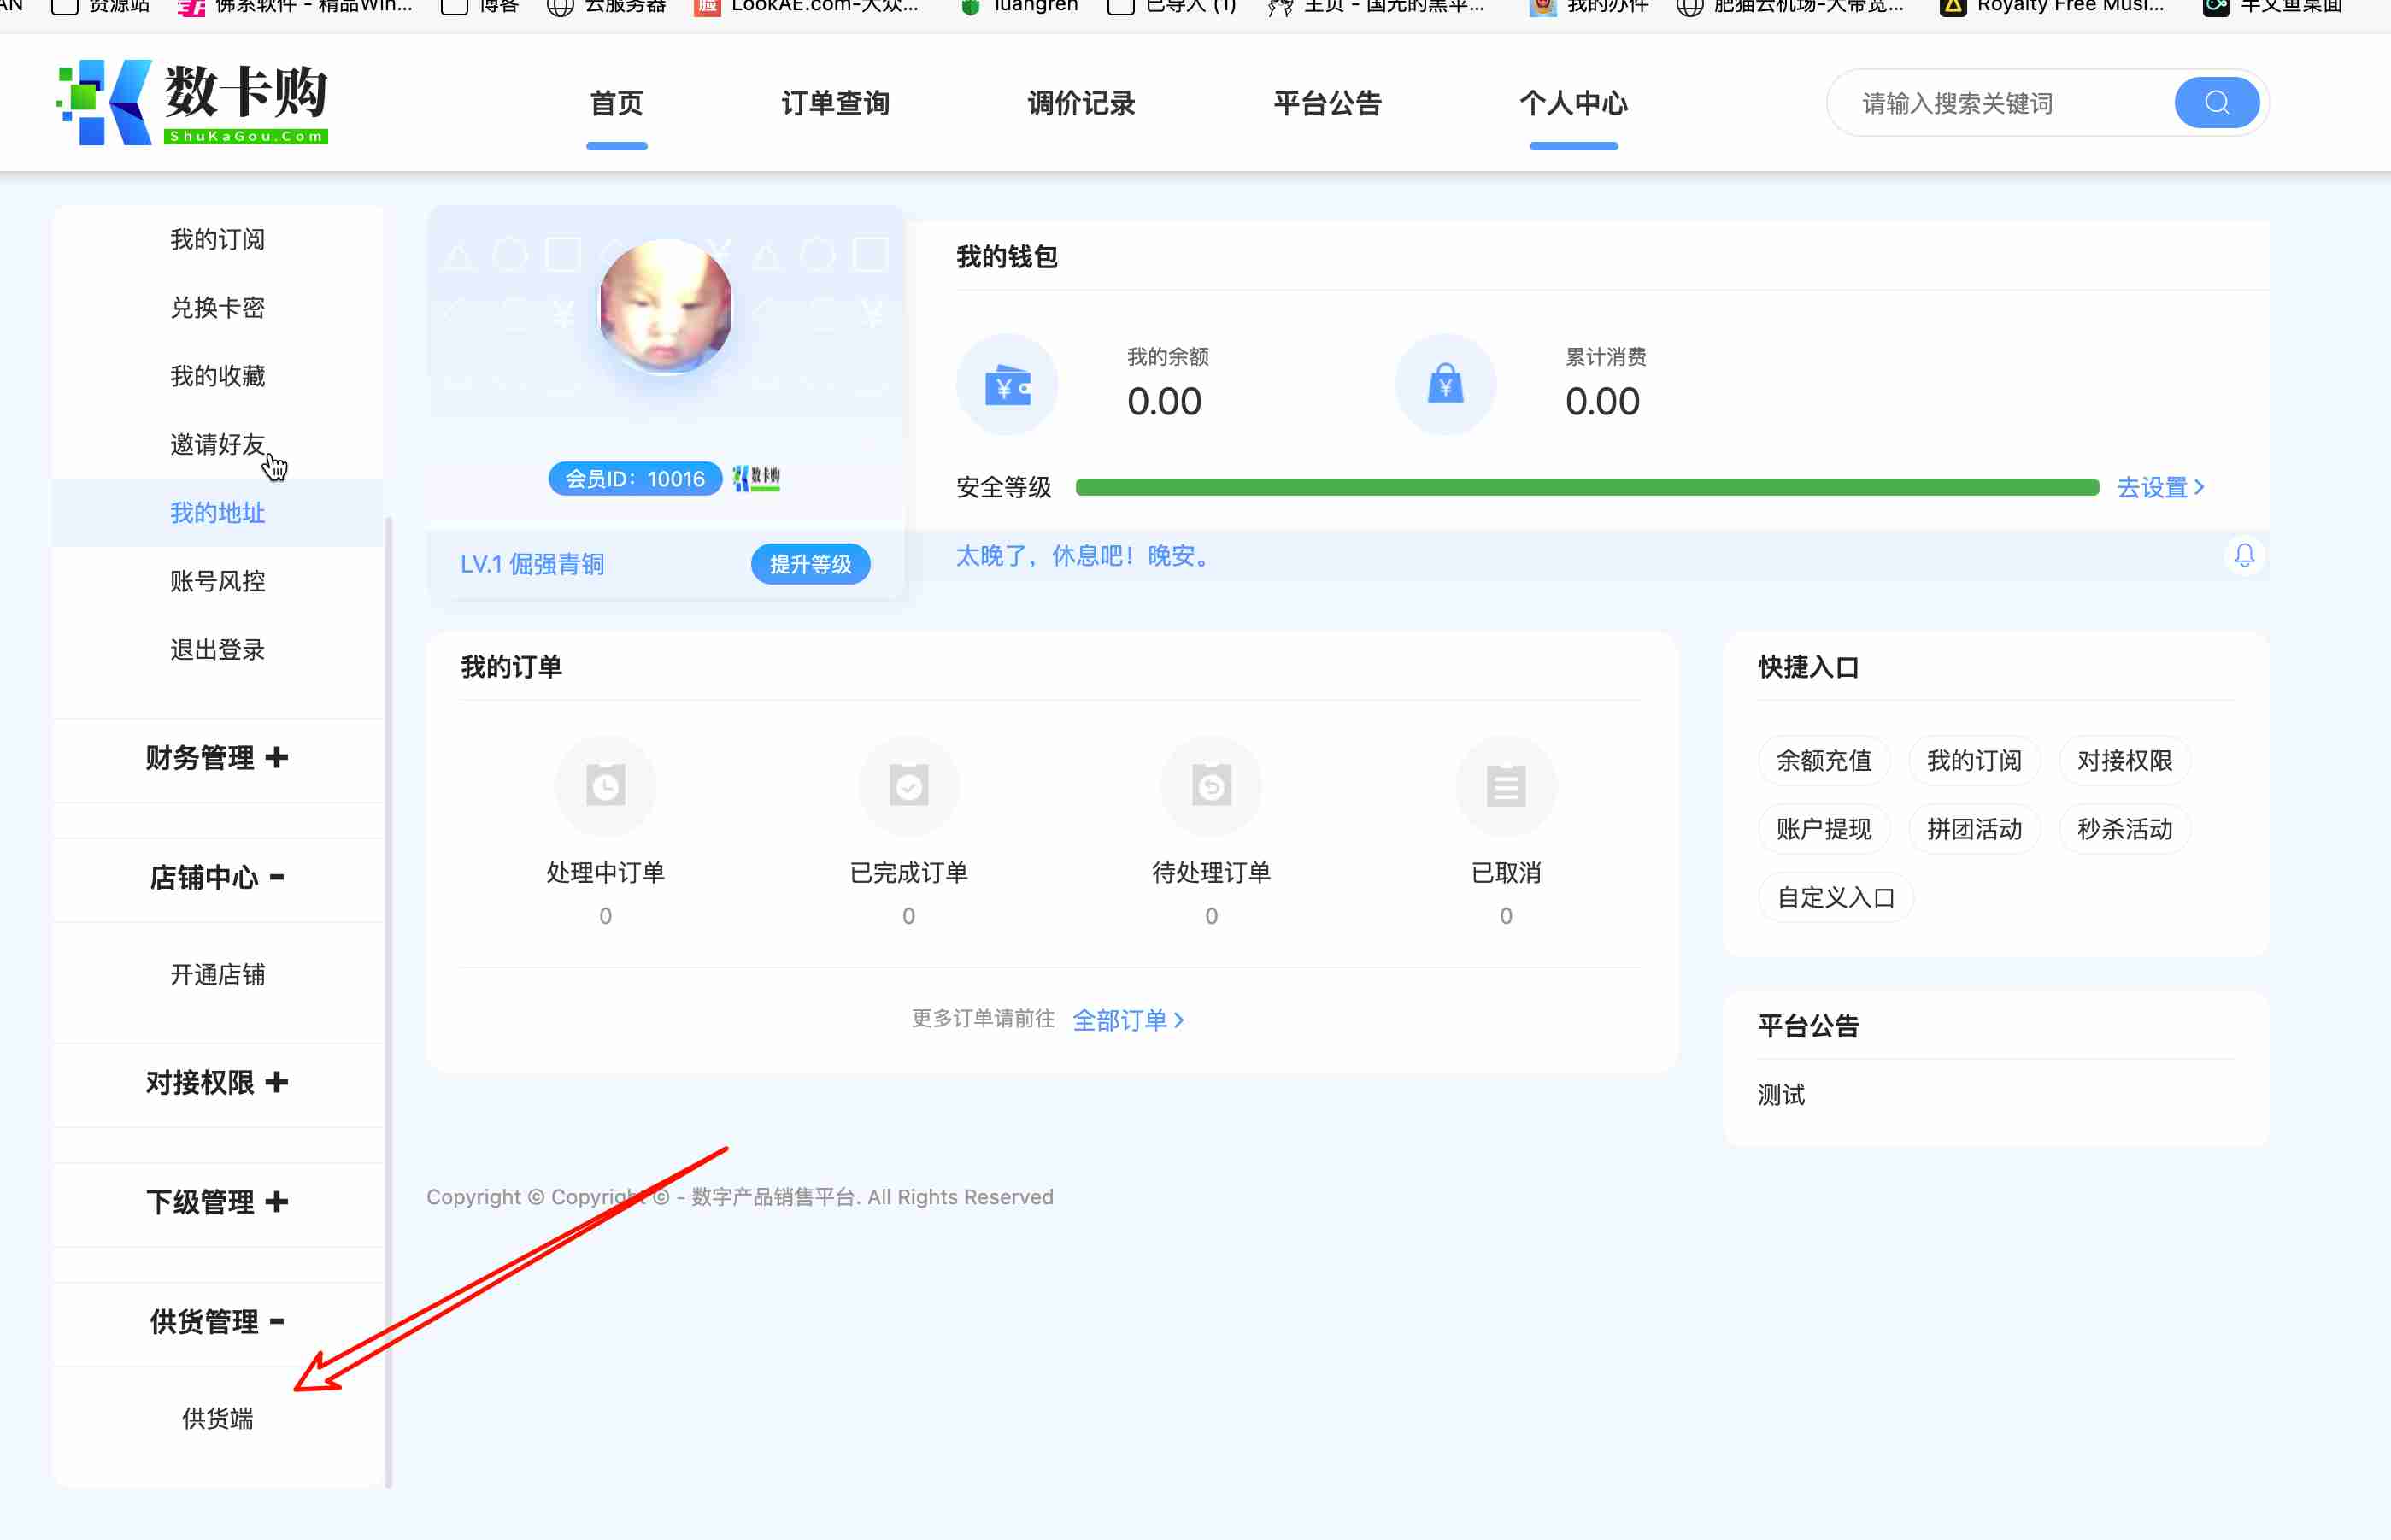This screenshot has width=2391, height=1540.
Task: Click the green security level progress bar
Action: tap(1586, 487)
